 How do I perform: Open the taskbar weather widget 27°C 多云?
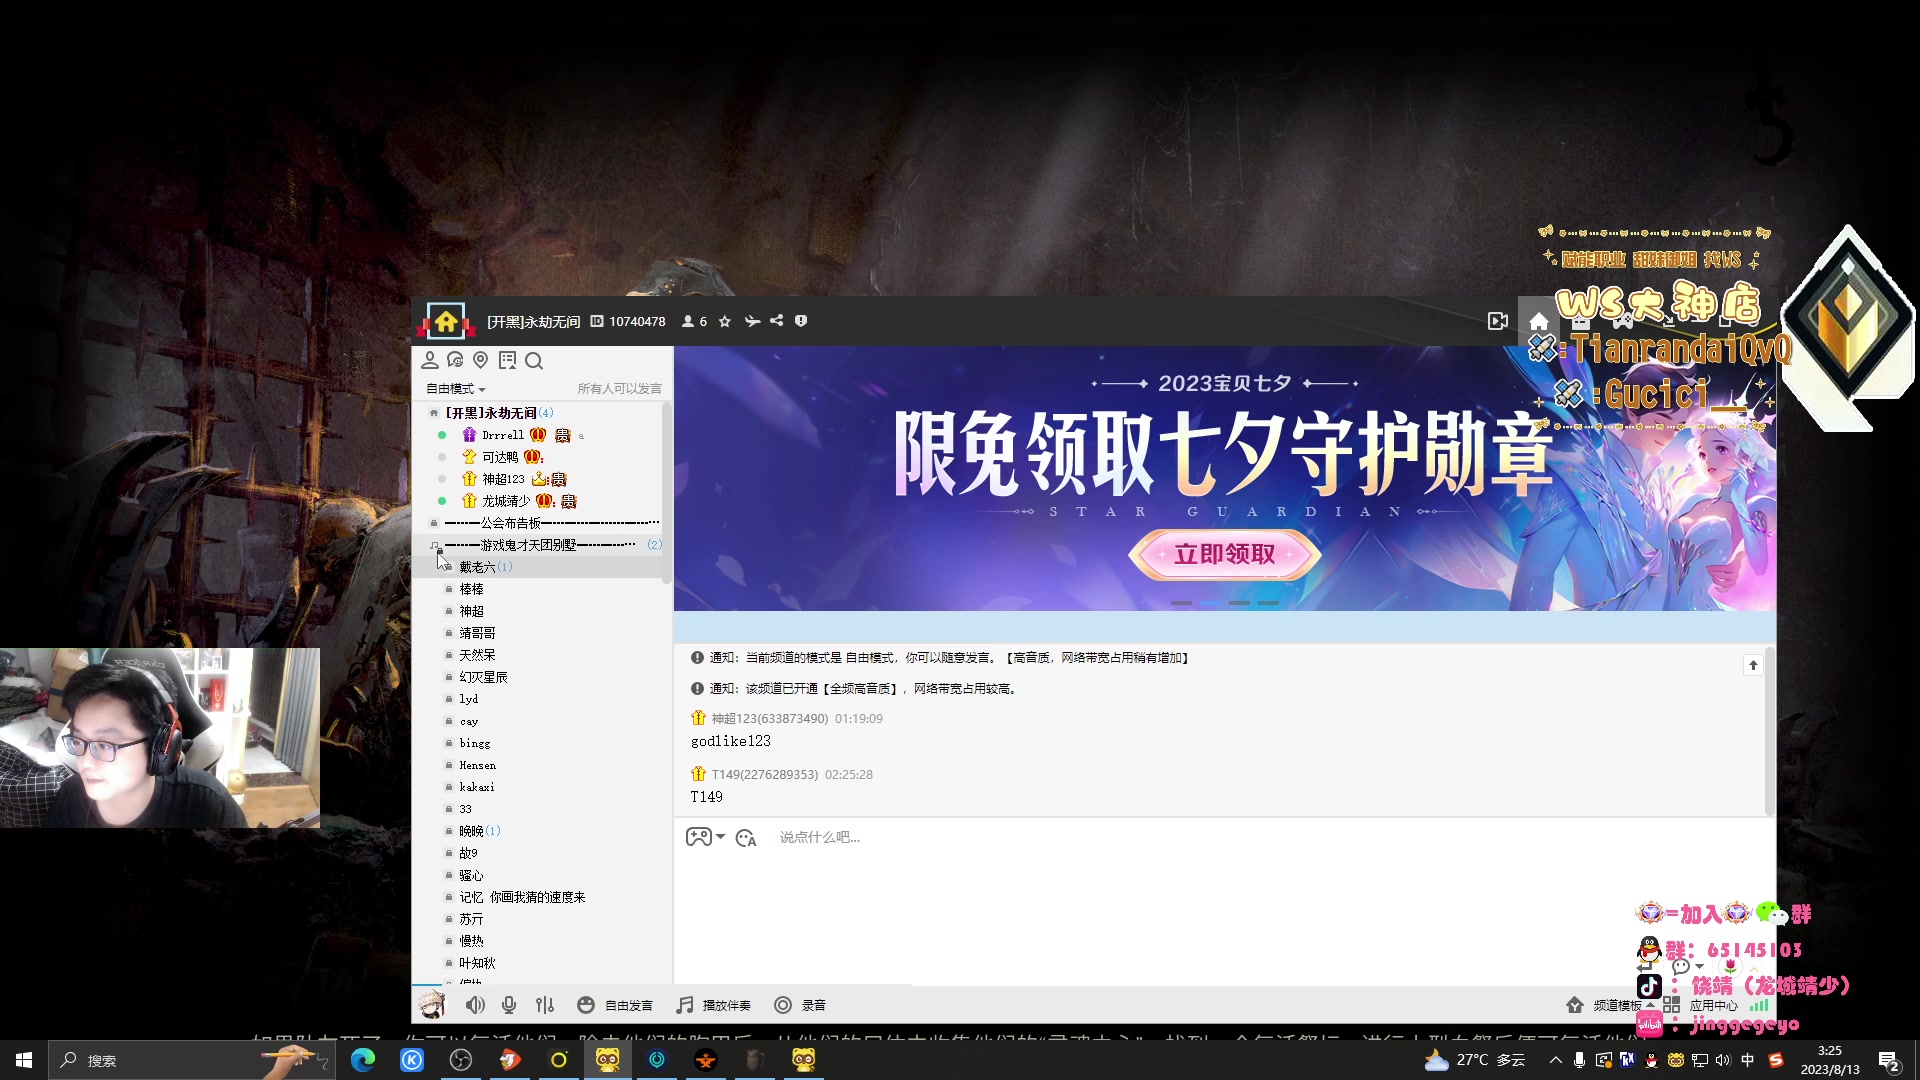click(x=1475, y=1060)
